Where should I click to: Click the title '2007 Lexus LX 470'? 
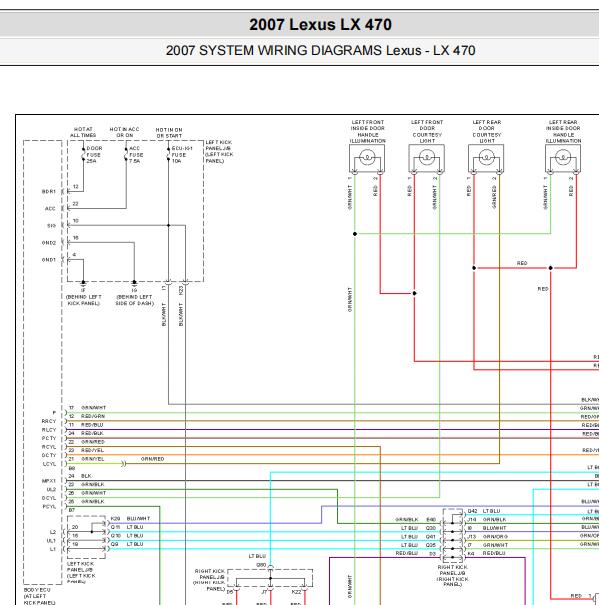pos(320,25)
